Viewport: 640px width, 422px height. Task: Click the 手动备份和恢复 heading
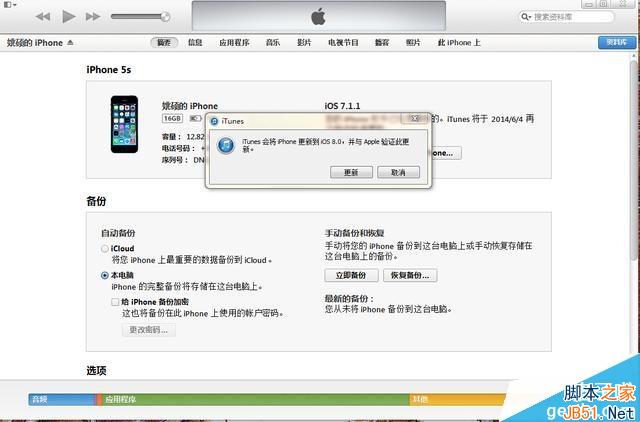354,233
